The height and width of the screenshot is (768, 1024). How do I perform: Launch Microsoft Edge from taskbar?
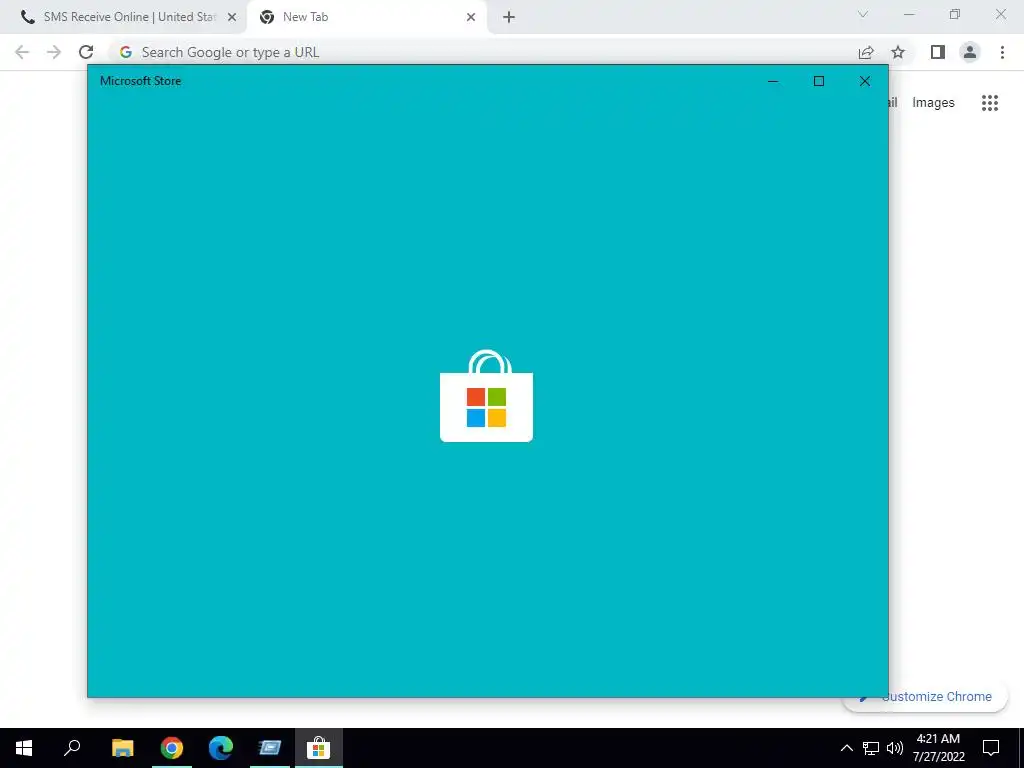point(221,748)
